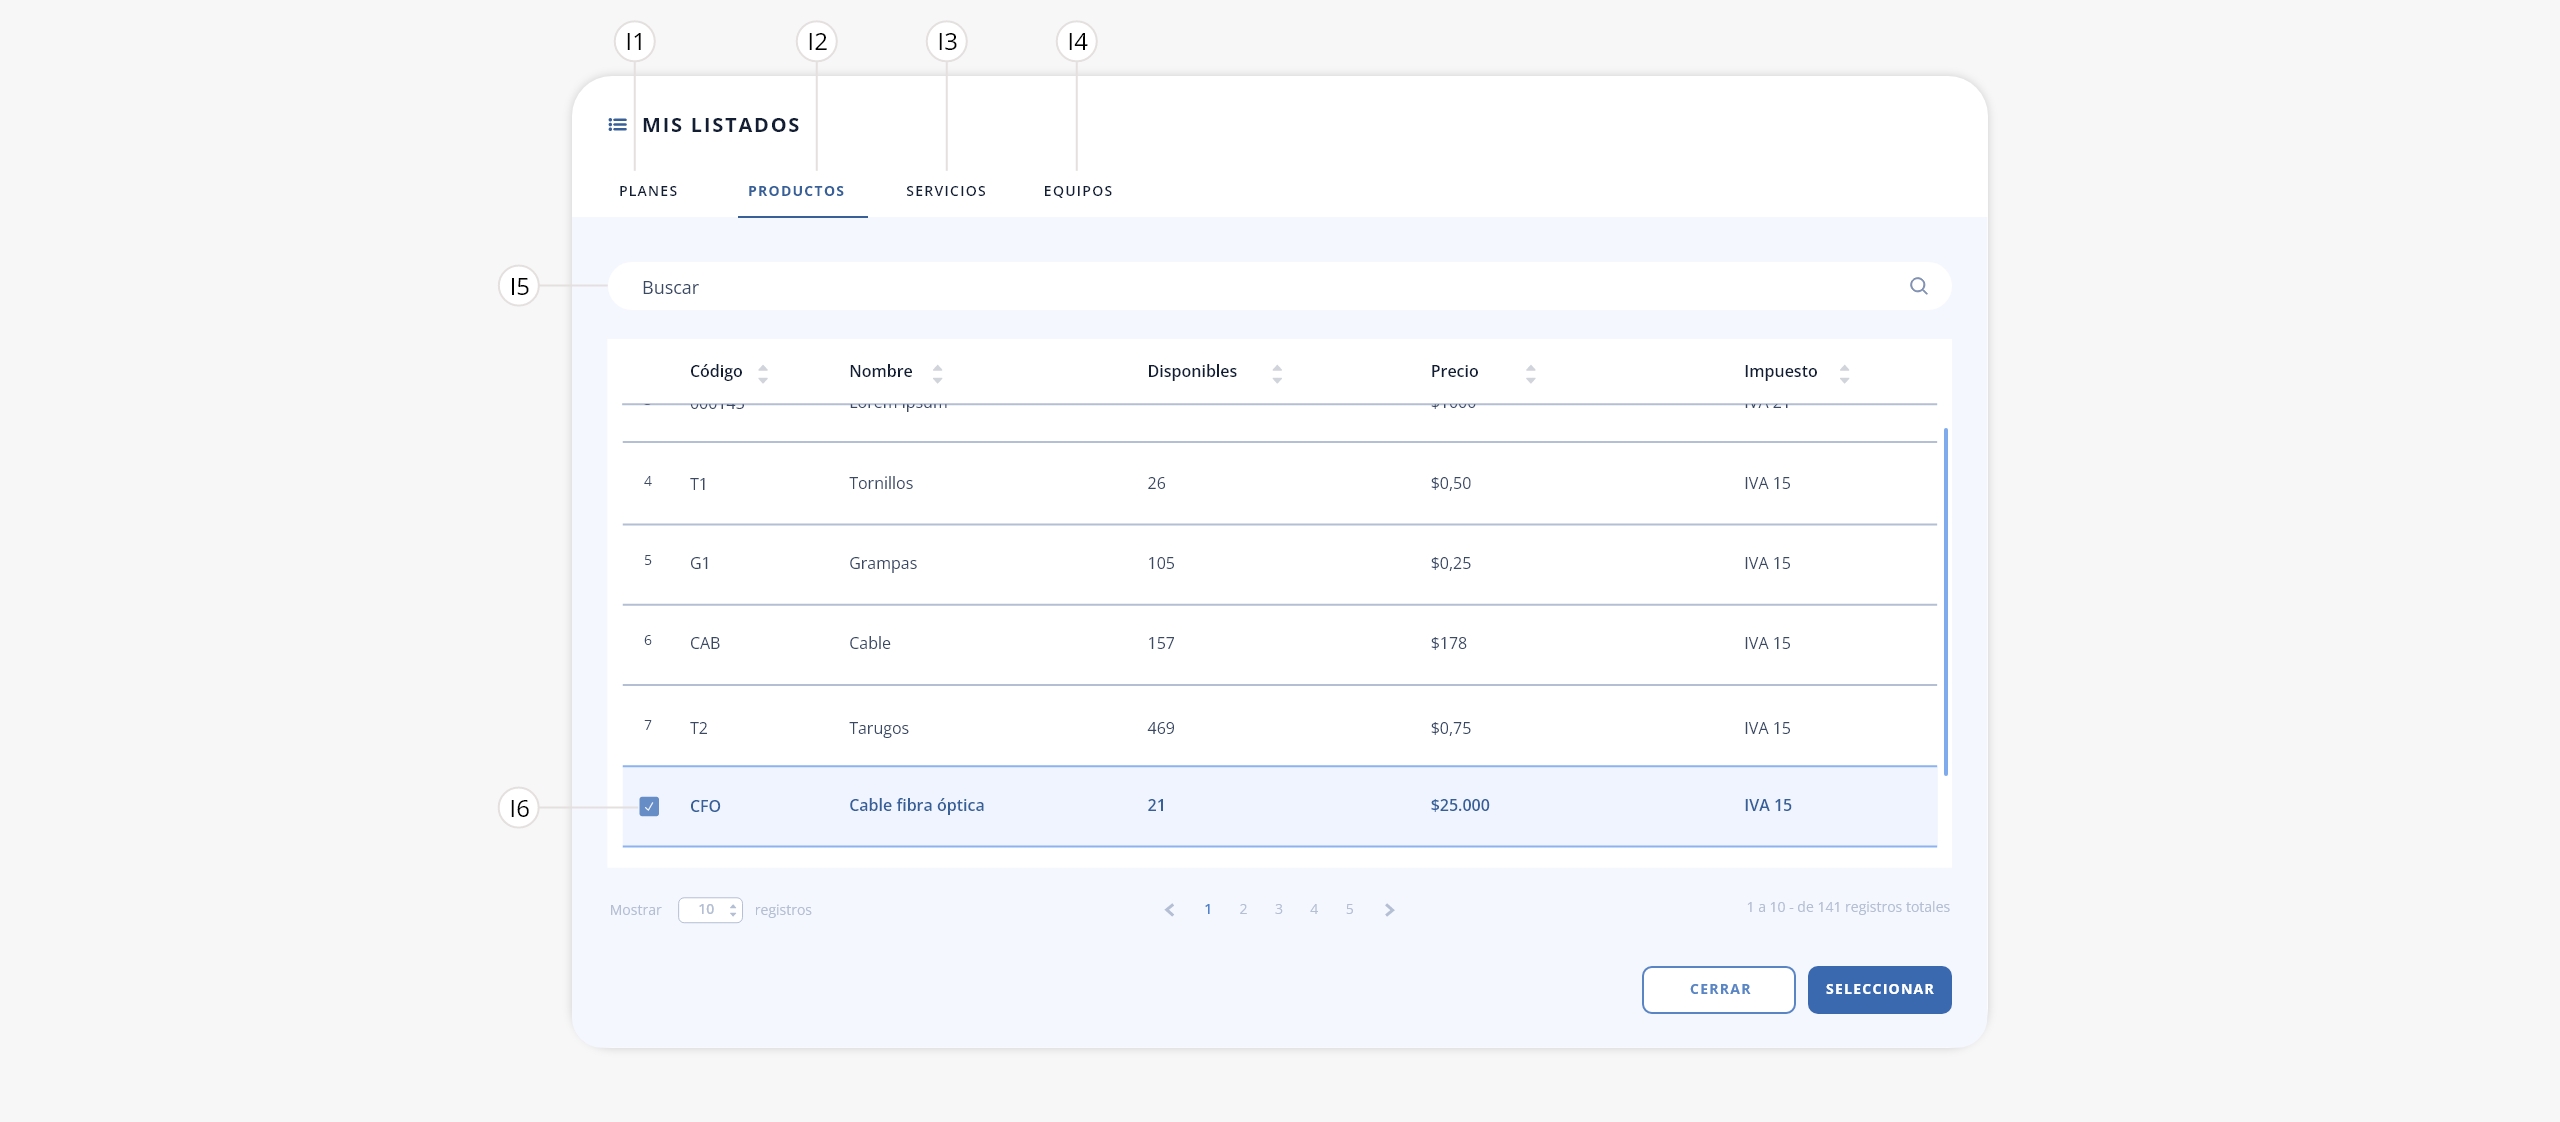The image size is (2560, 1122).
Task: Click the search magnifier icon
Action: [1918, 286]
